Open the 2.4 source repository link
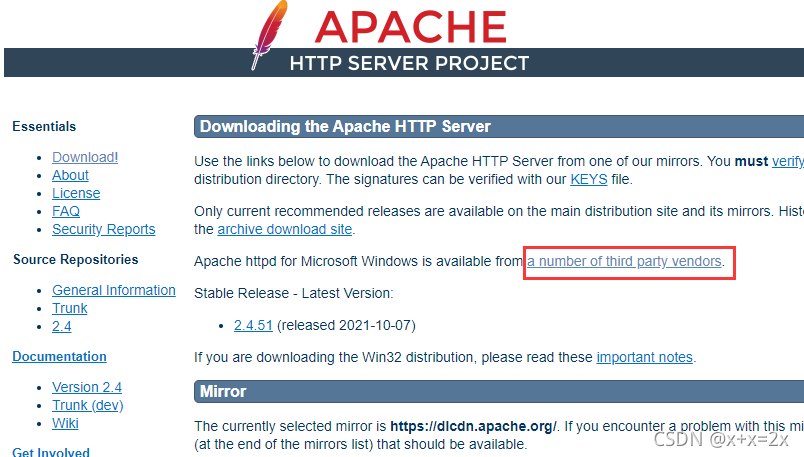 (x=62, y=326)
